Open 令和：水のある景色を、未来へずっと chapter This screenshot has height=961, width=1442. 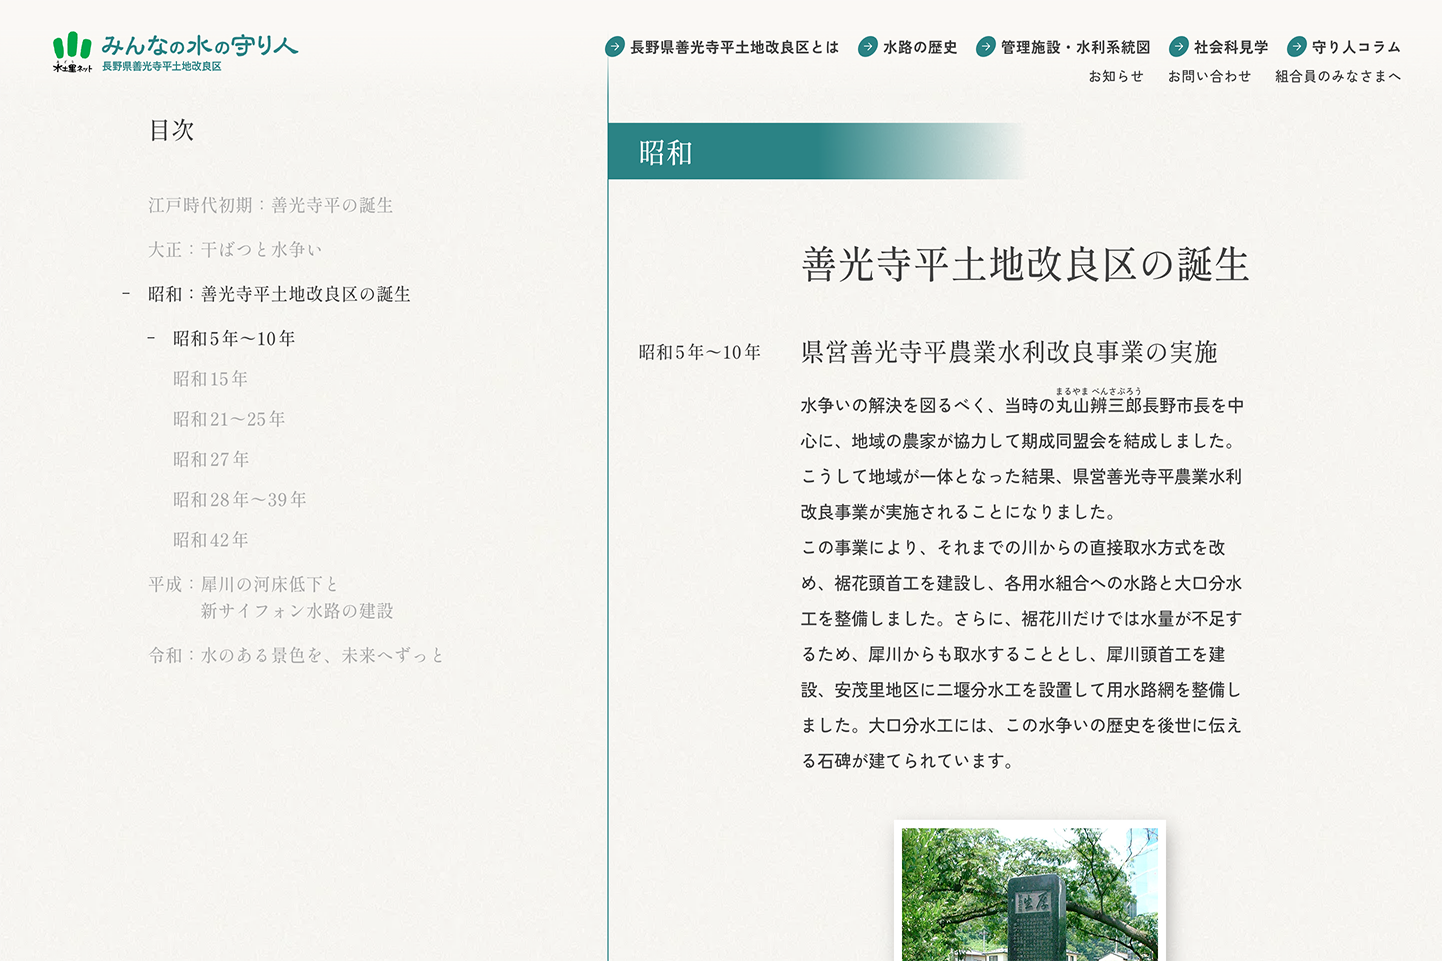coord(296,655)
